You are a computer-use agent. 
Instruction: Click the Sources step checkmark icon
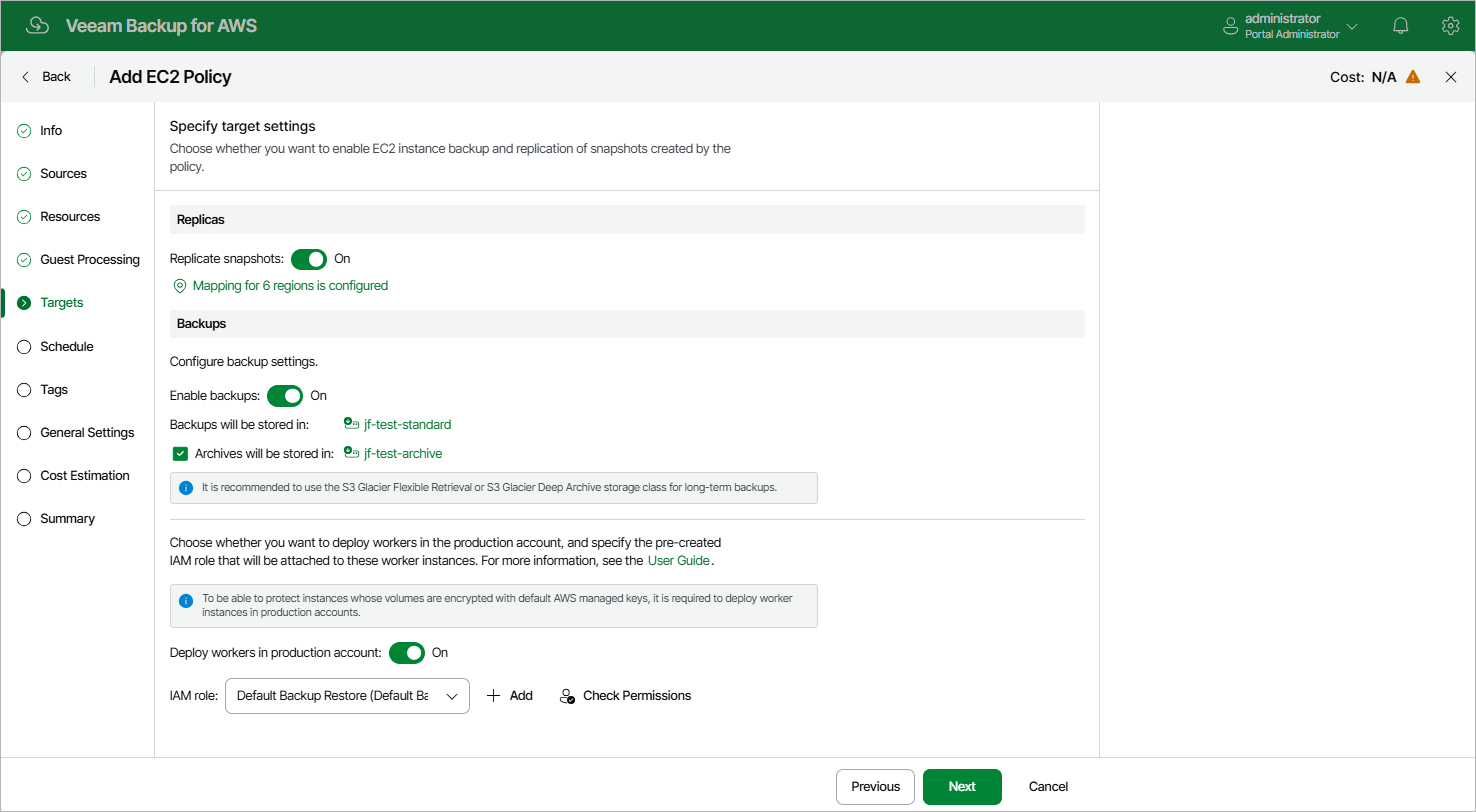click(24, 174)
